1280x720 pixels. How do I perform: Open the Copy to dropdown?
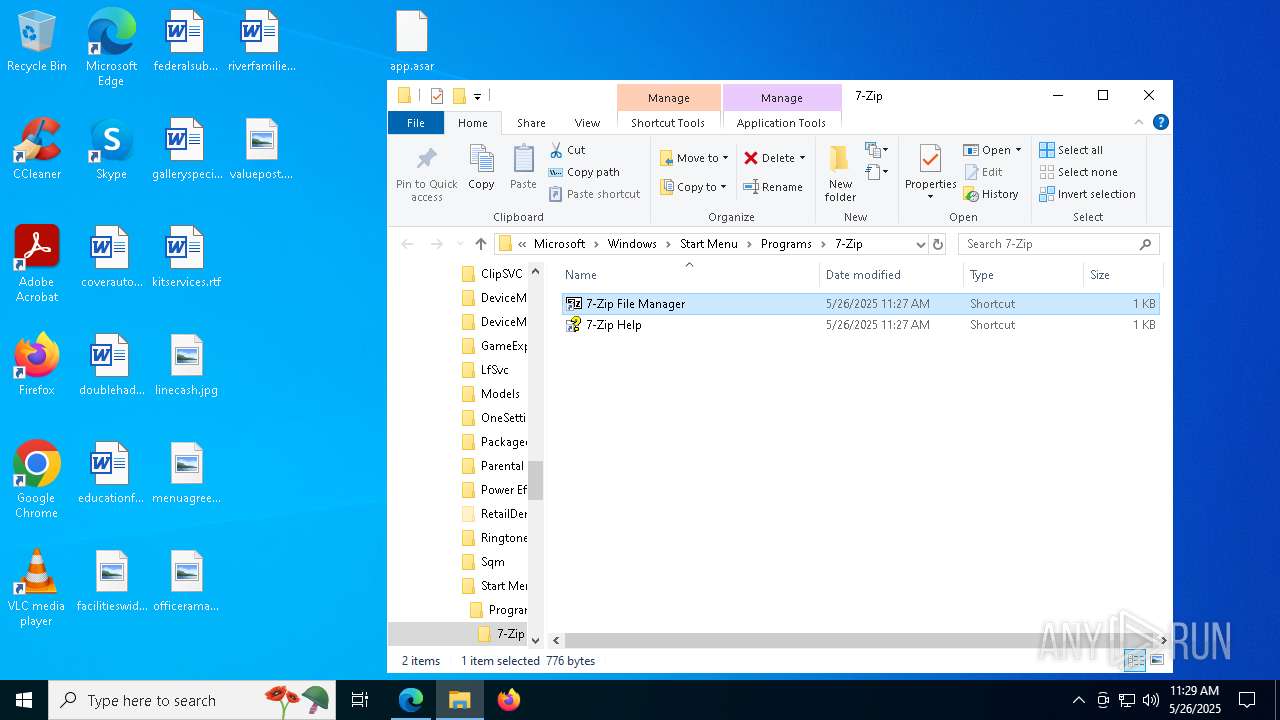[693, 187]
